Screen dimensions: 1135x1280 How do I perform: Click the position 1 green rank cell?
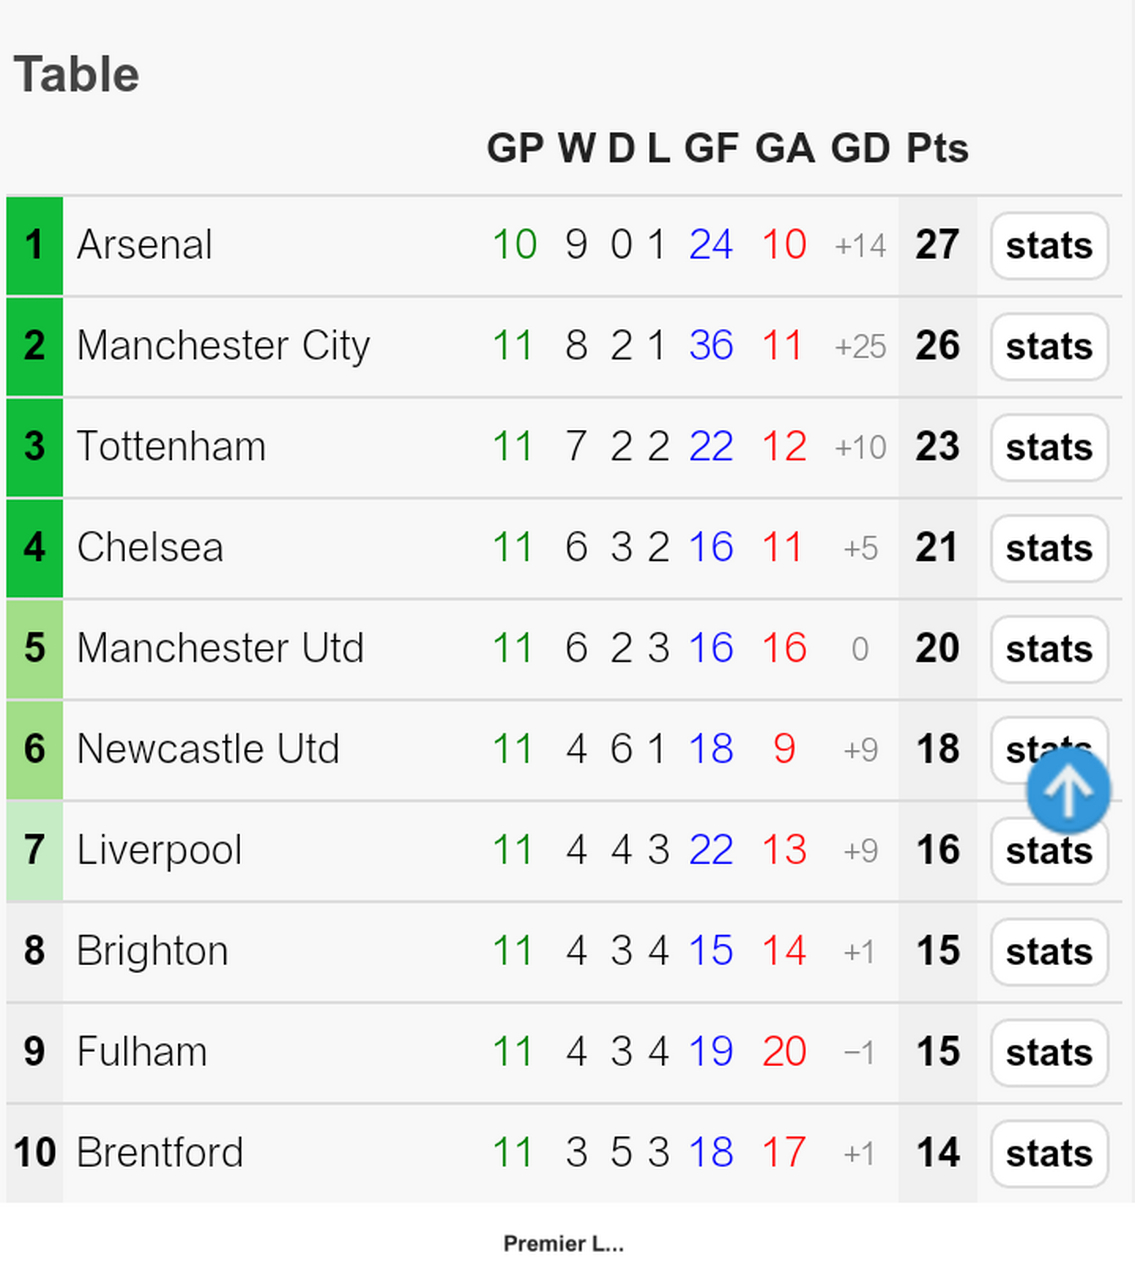point(34,246)
